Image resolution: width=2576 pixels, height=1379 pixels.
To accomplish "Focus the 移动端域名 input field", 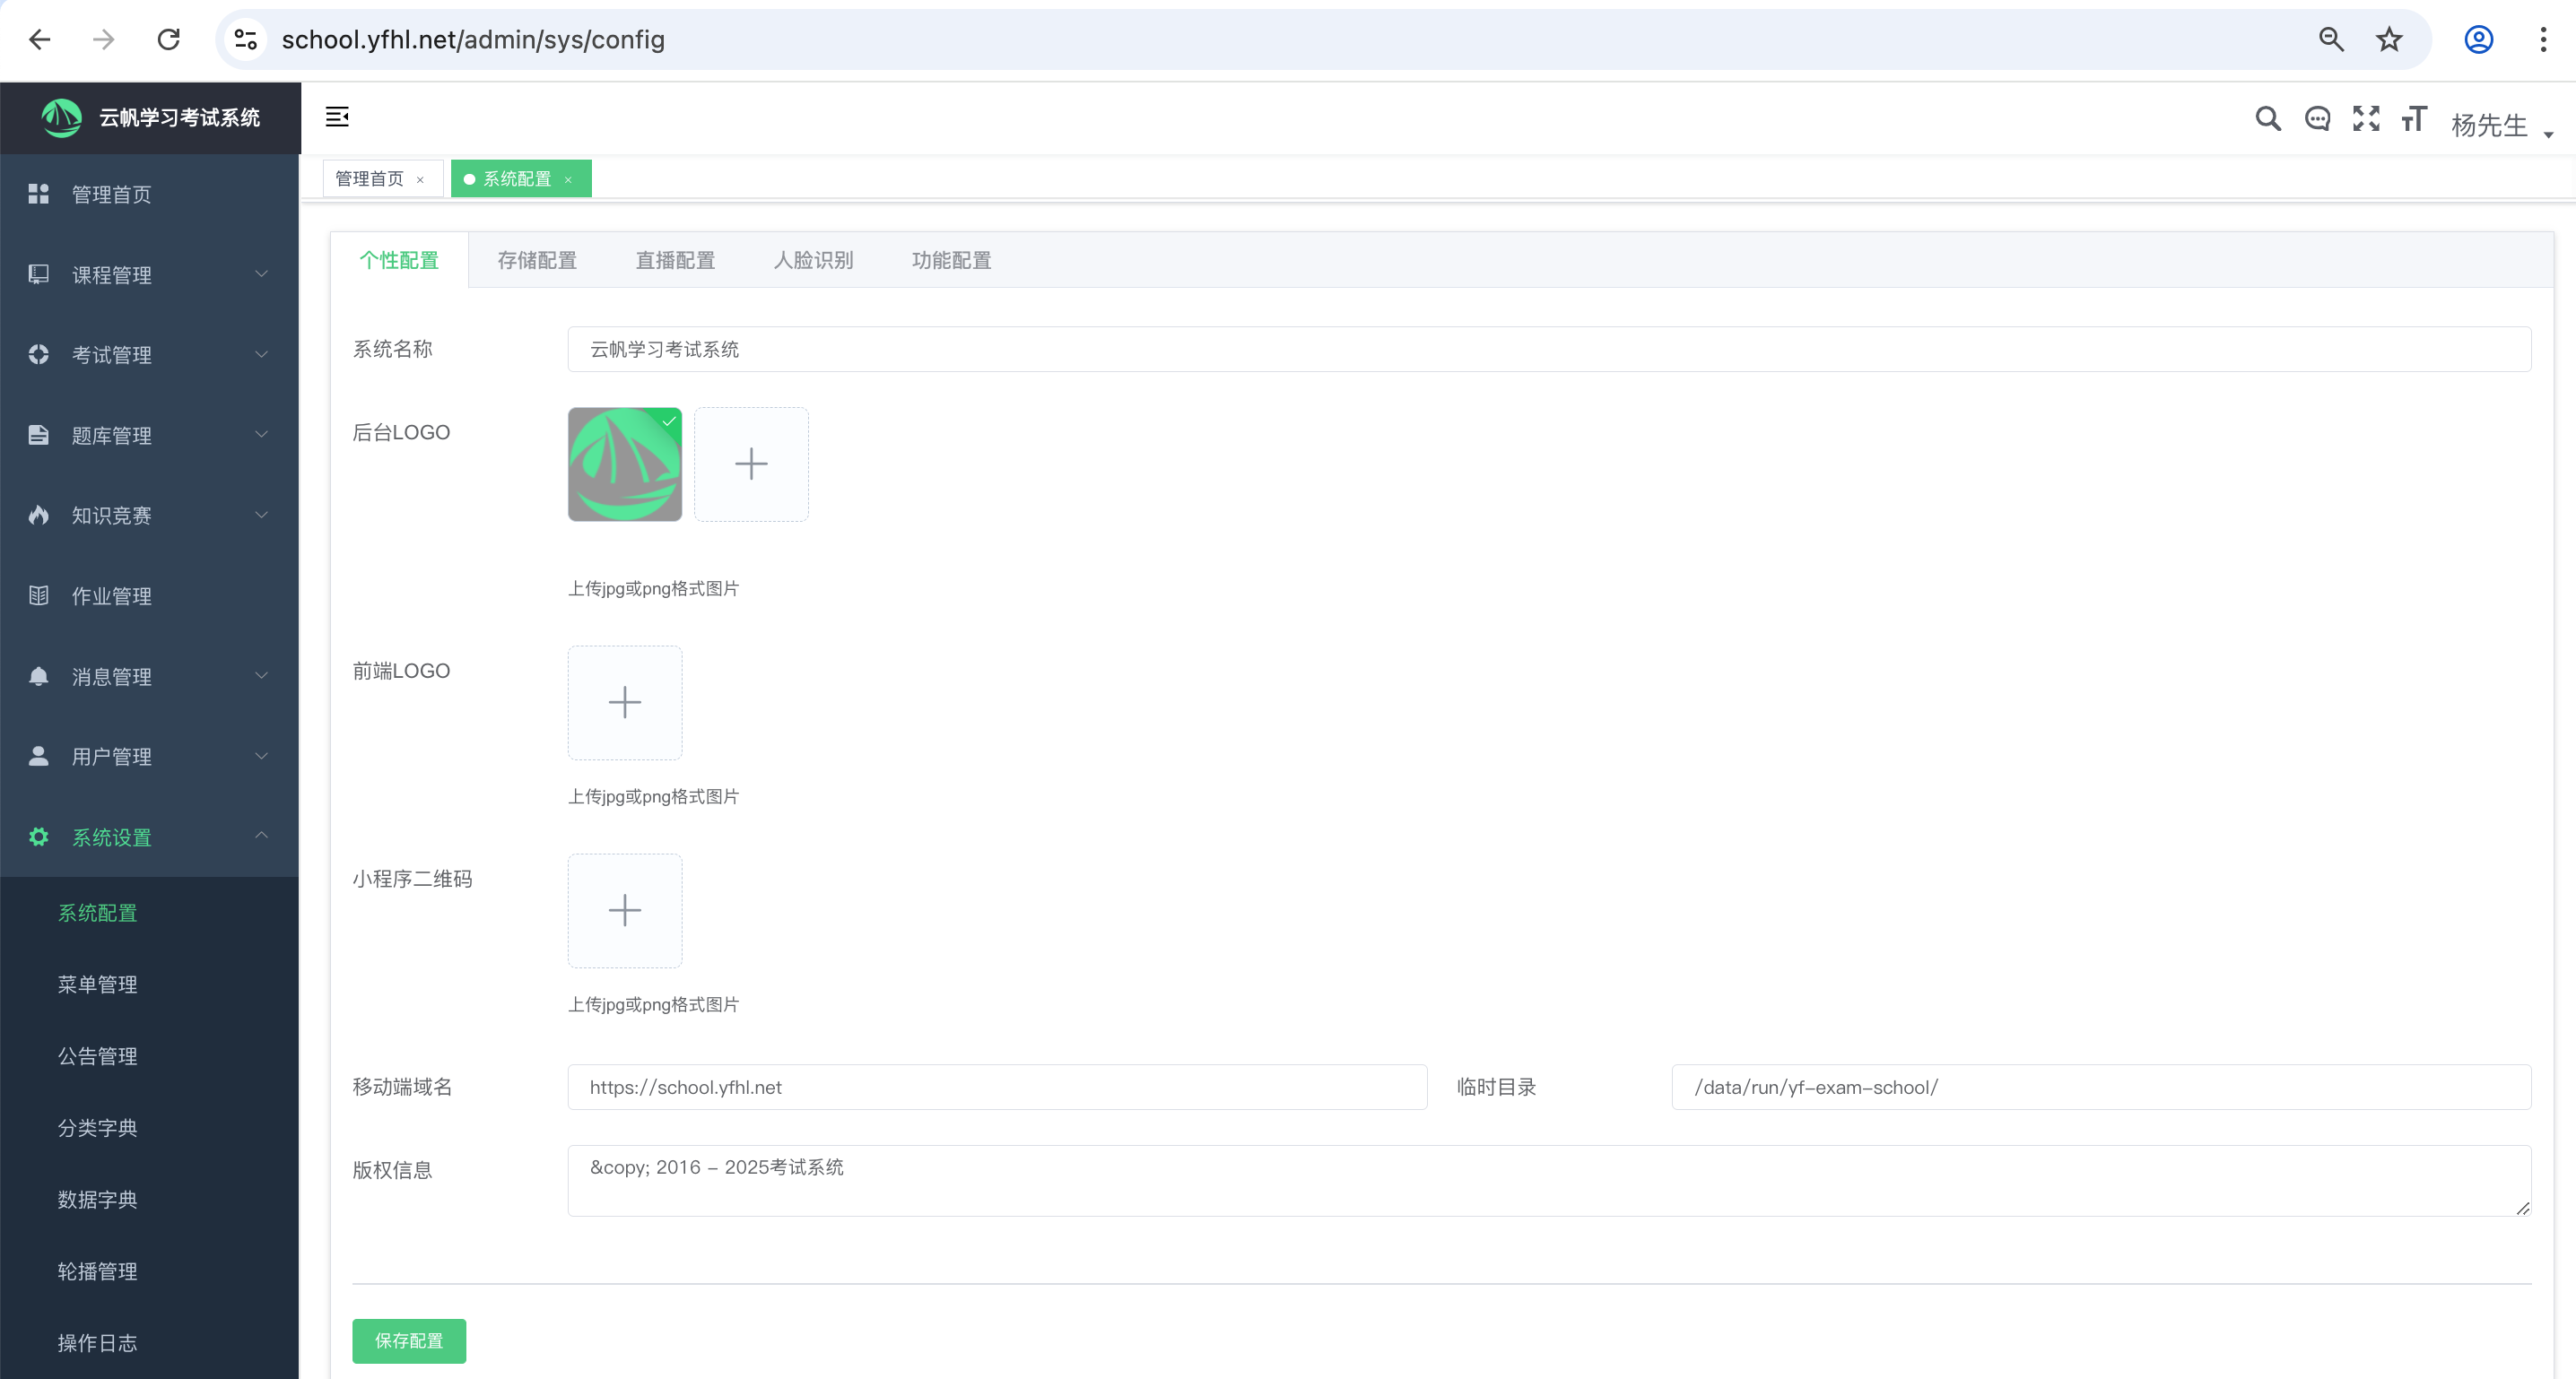I will pyautogui.click(x=997, y=1087).
